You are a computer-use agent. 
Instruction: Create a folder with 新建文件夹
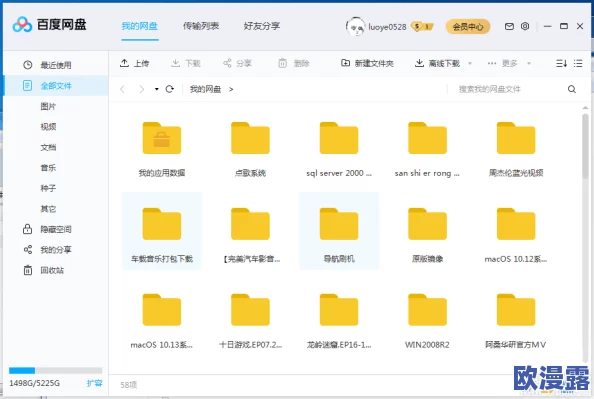point(367,63)
